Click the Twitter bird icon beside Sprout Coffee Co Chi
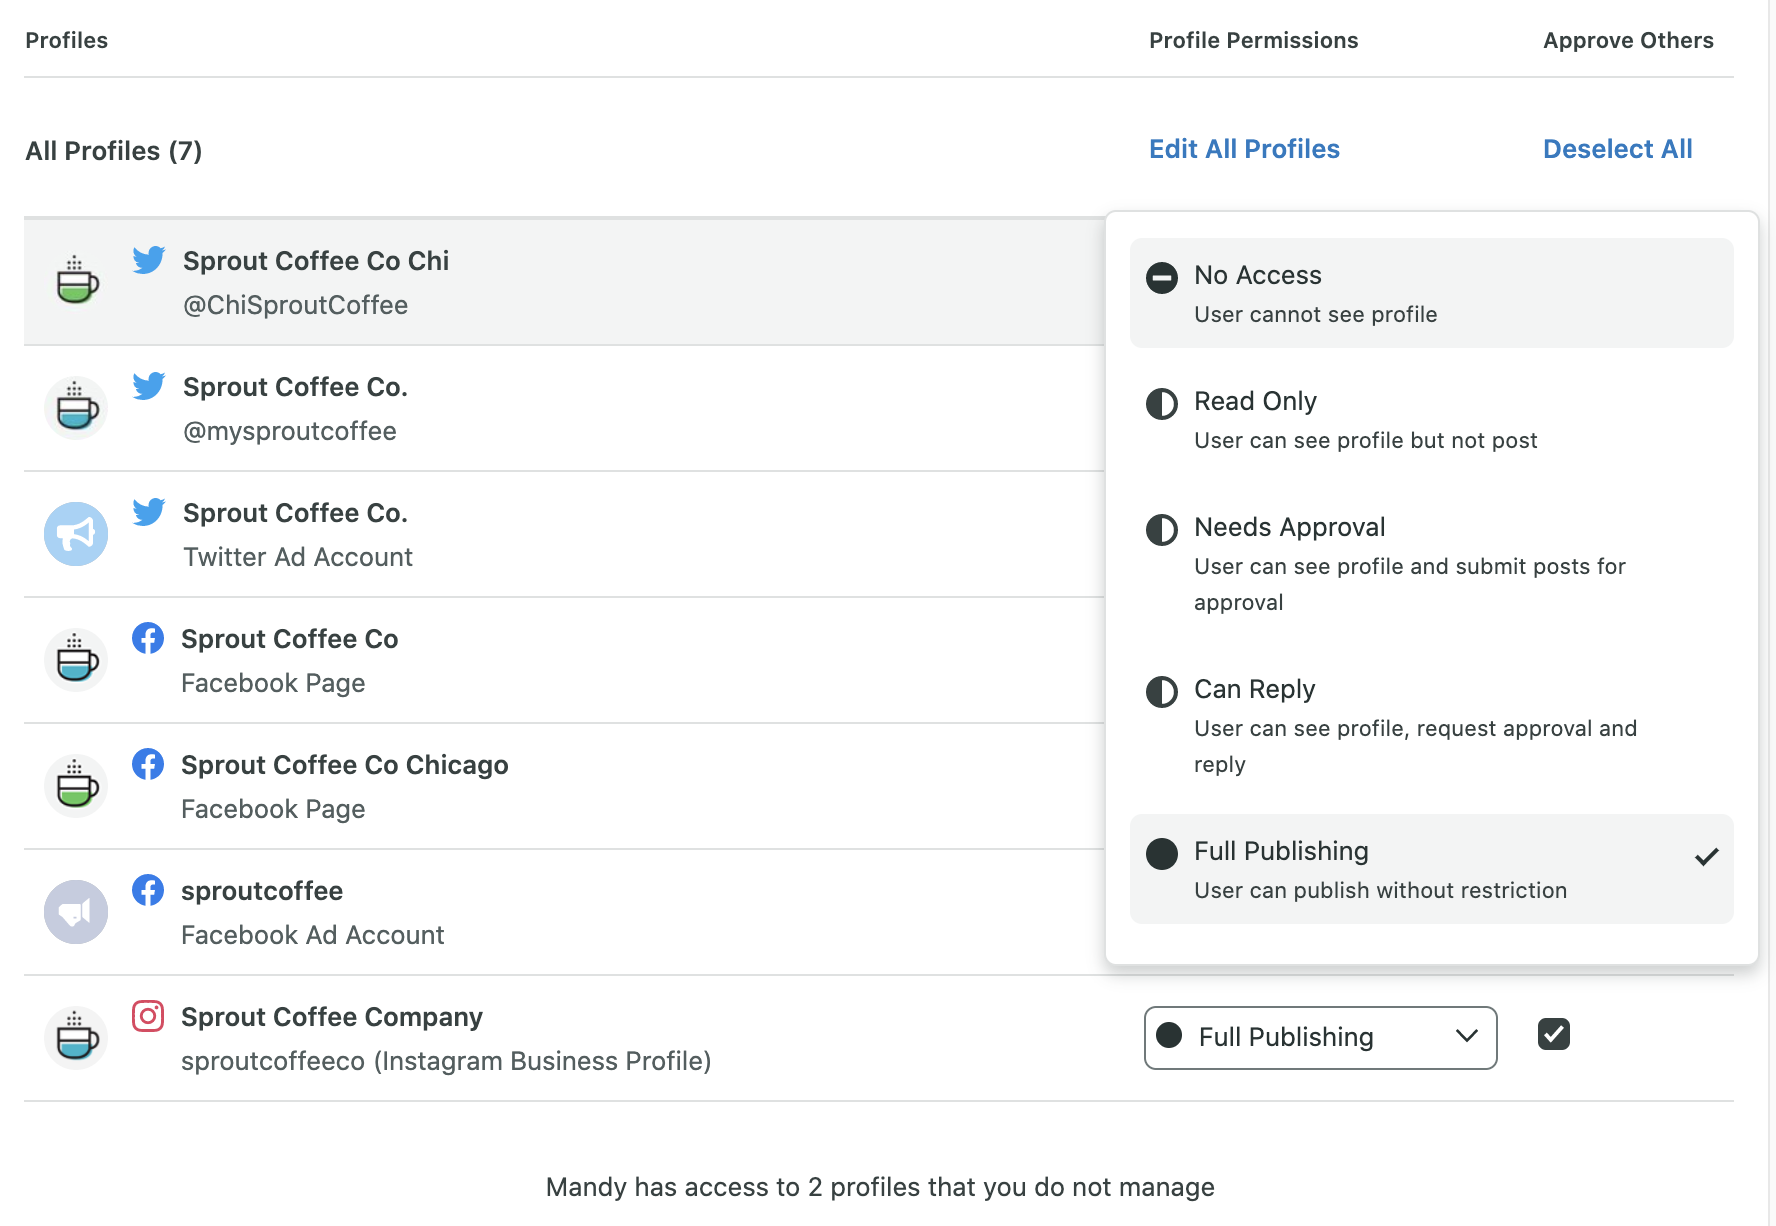The image size is (1776, 1226). tap(149, 260)
